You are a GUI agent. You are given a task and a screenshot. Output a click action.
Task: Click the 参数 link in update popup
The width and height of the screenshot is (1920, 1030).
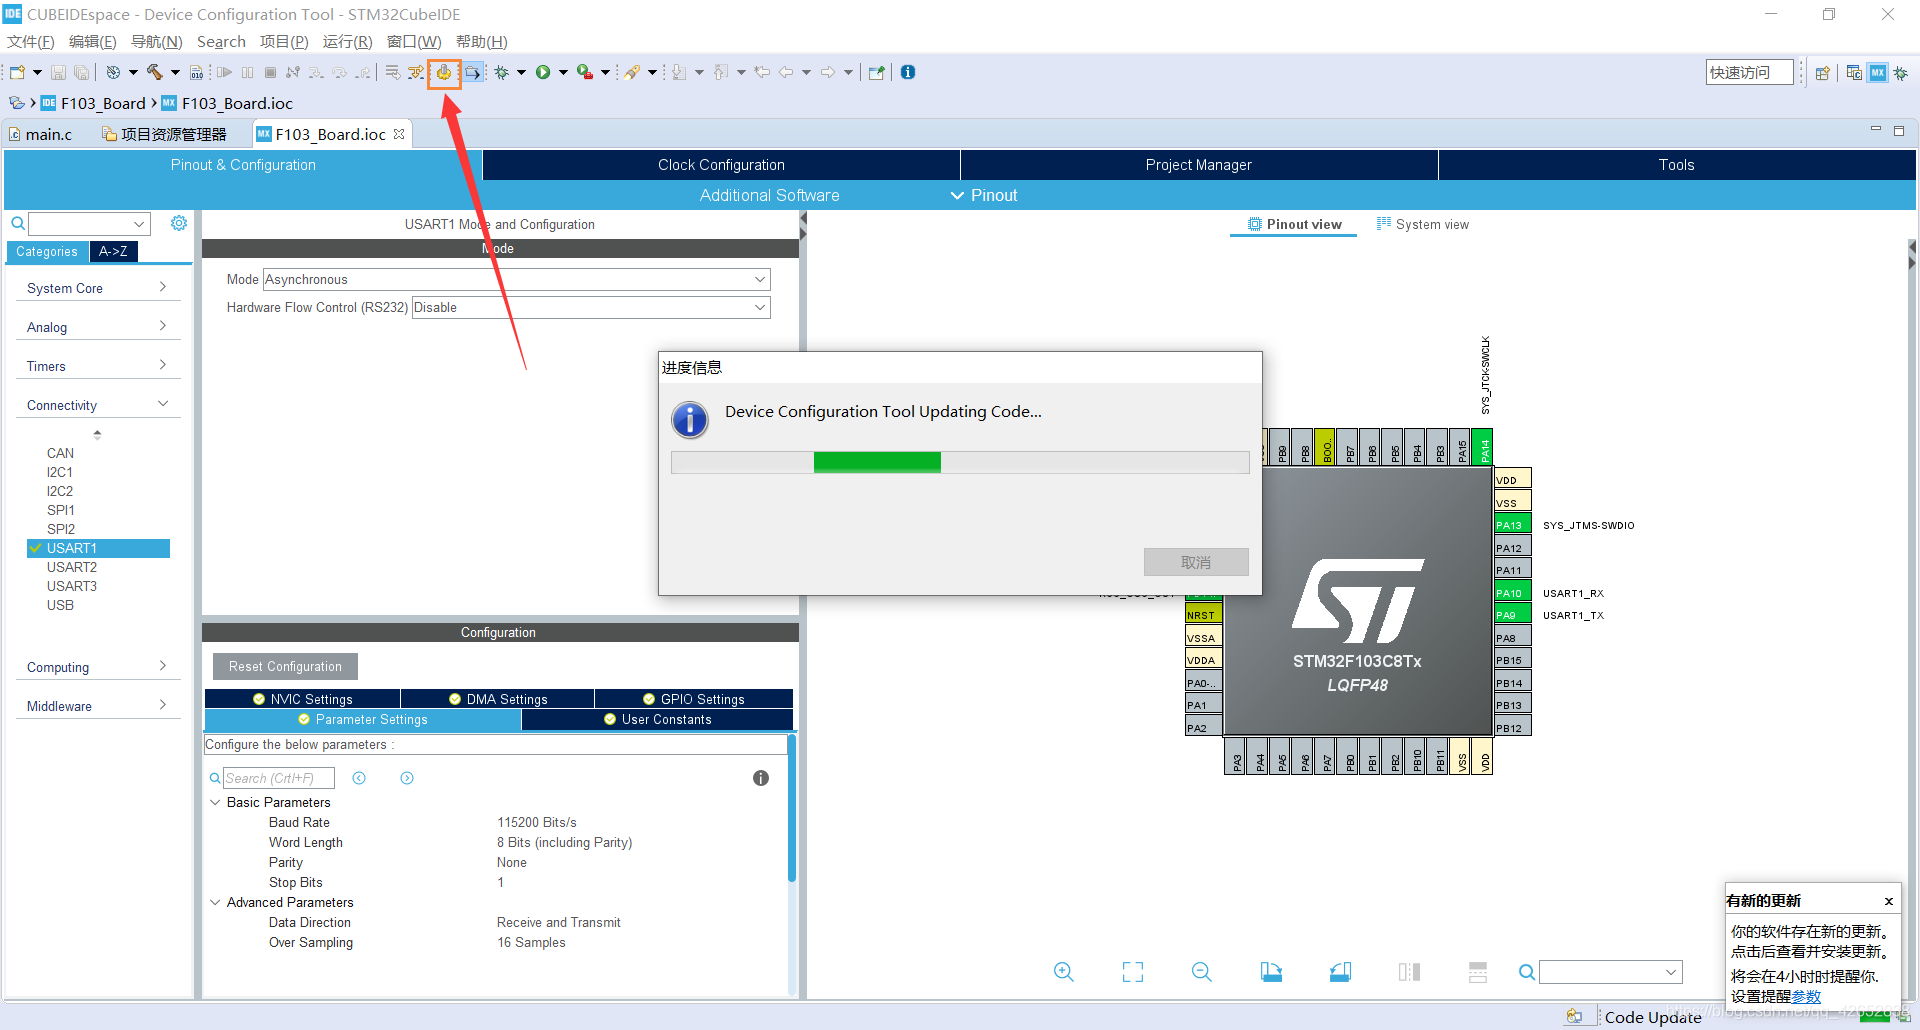tap(1806, 996)
